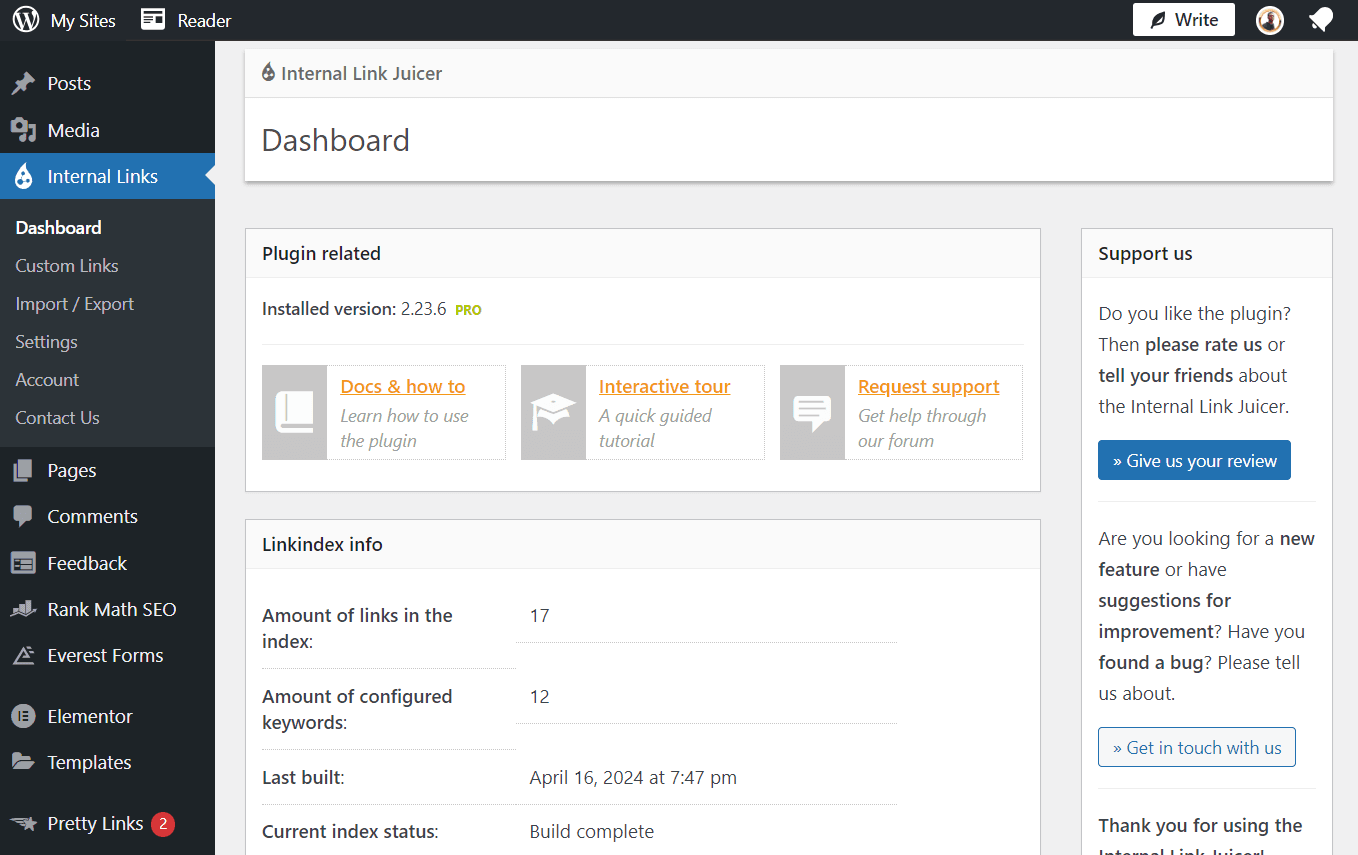
Task: Click the PRO version label
Action: (x=468, y=310)
